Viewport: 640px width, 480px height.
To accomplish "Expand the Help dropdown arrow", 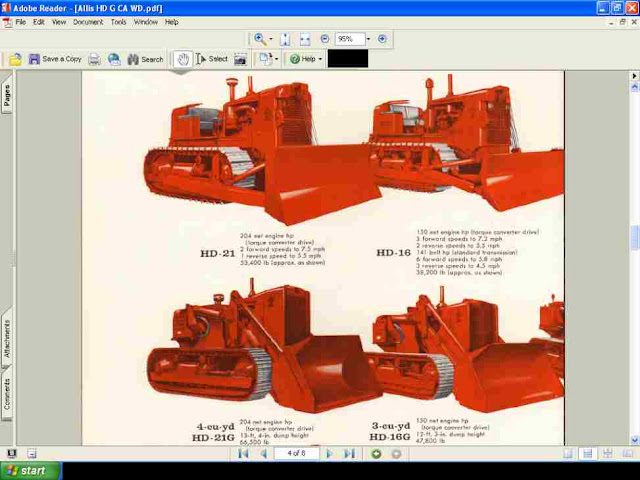I will (320, 60).
